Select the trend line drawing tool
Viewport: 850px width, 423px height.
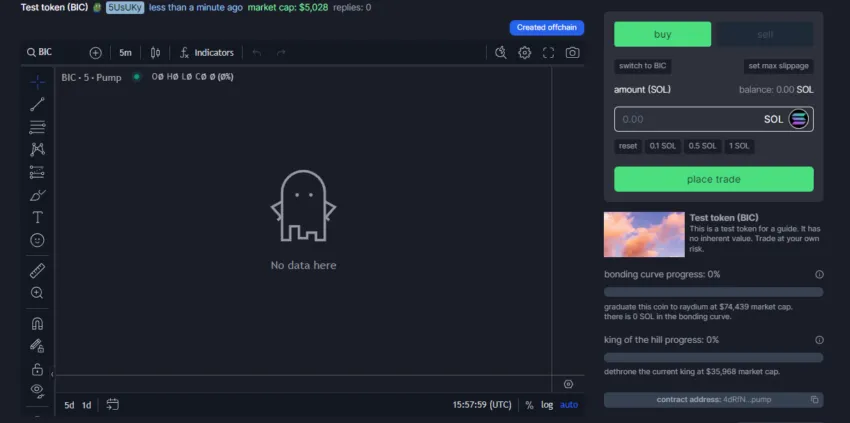pos(37,103)
